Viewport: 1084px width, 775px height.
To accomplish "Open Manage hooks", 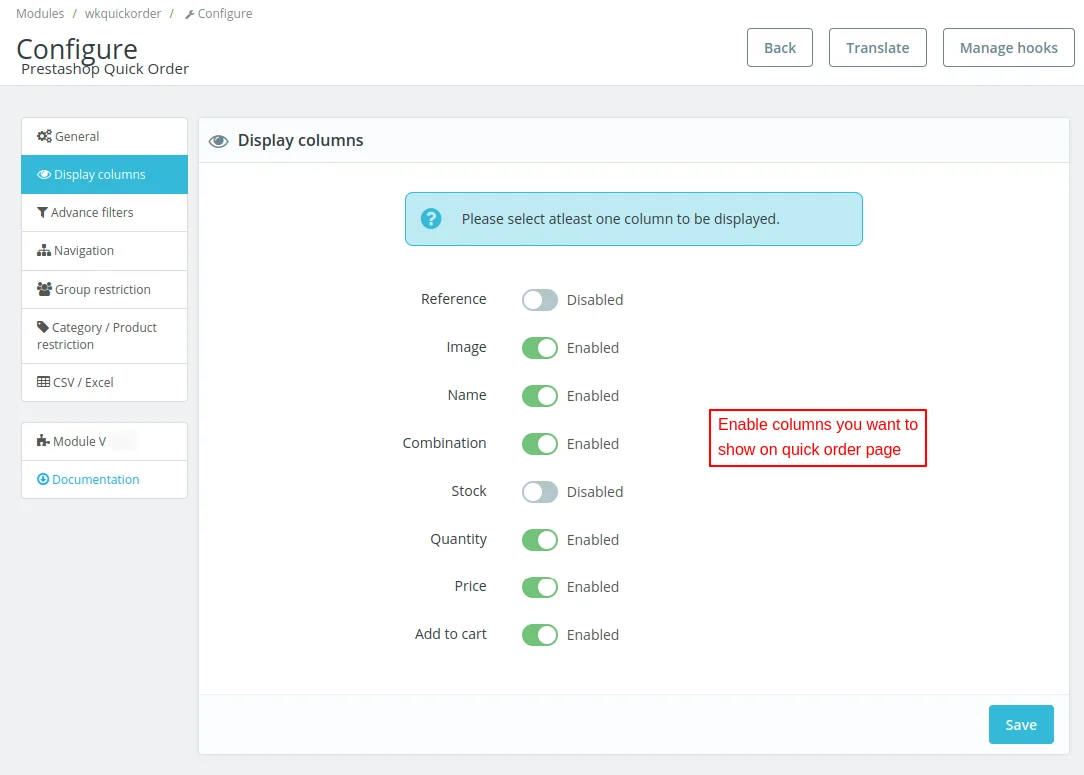I will [1009, 48].
